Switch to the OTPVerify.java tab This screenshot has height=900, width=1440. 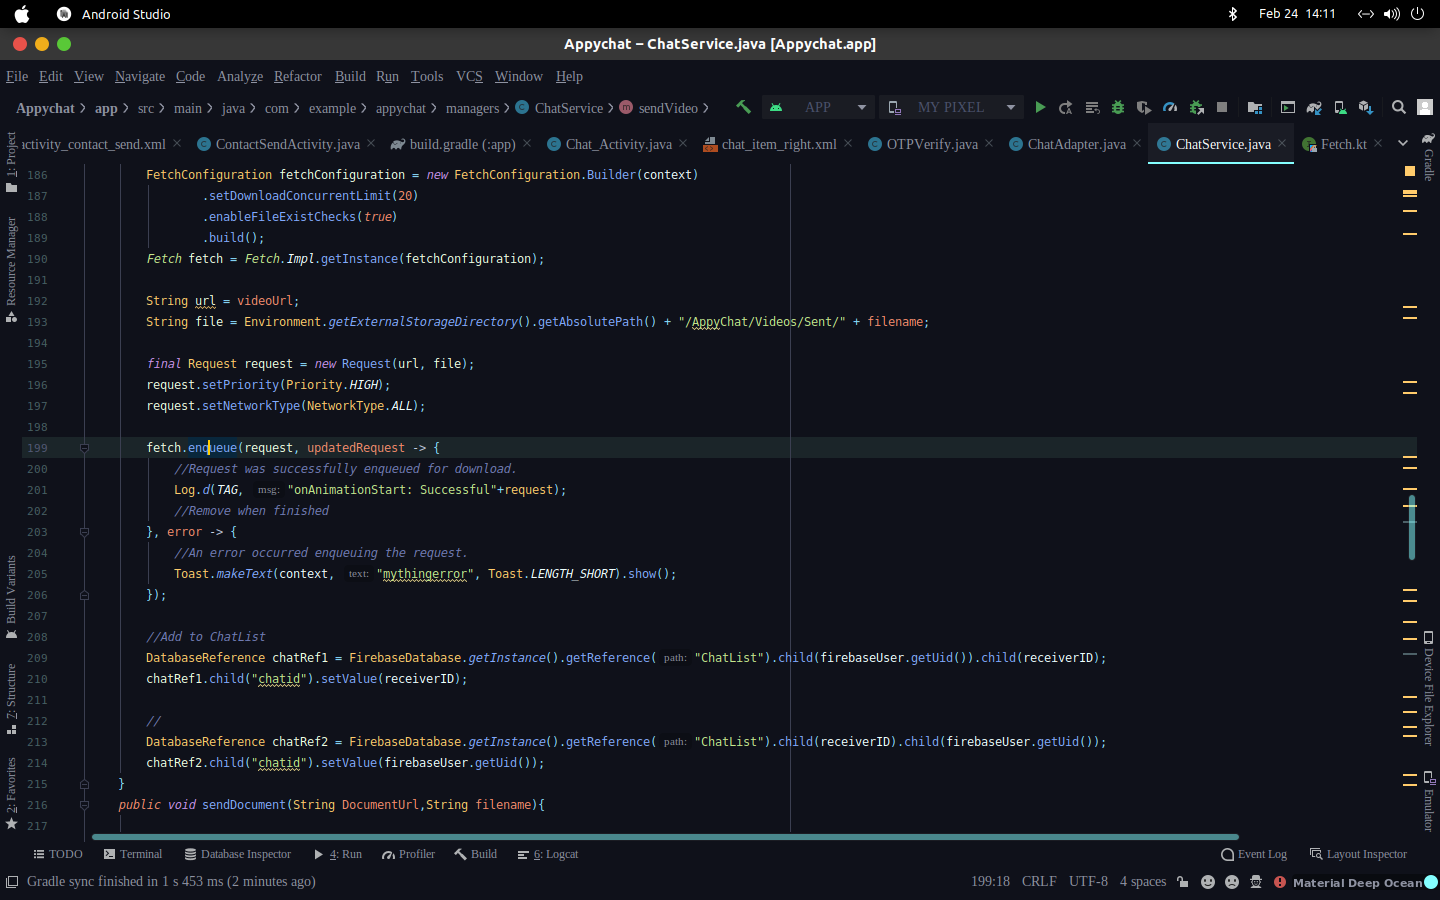pyautogui.click(x=930, y=144)
